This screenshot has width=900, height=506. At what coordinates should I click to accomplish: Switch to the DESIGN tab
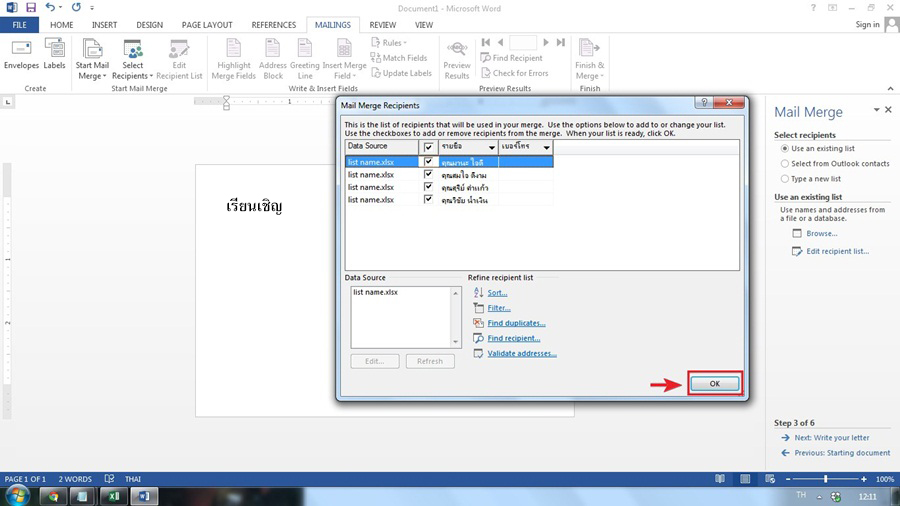[x=149, y=25]
